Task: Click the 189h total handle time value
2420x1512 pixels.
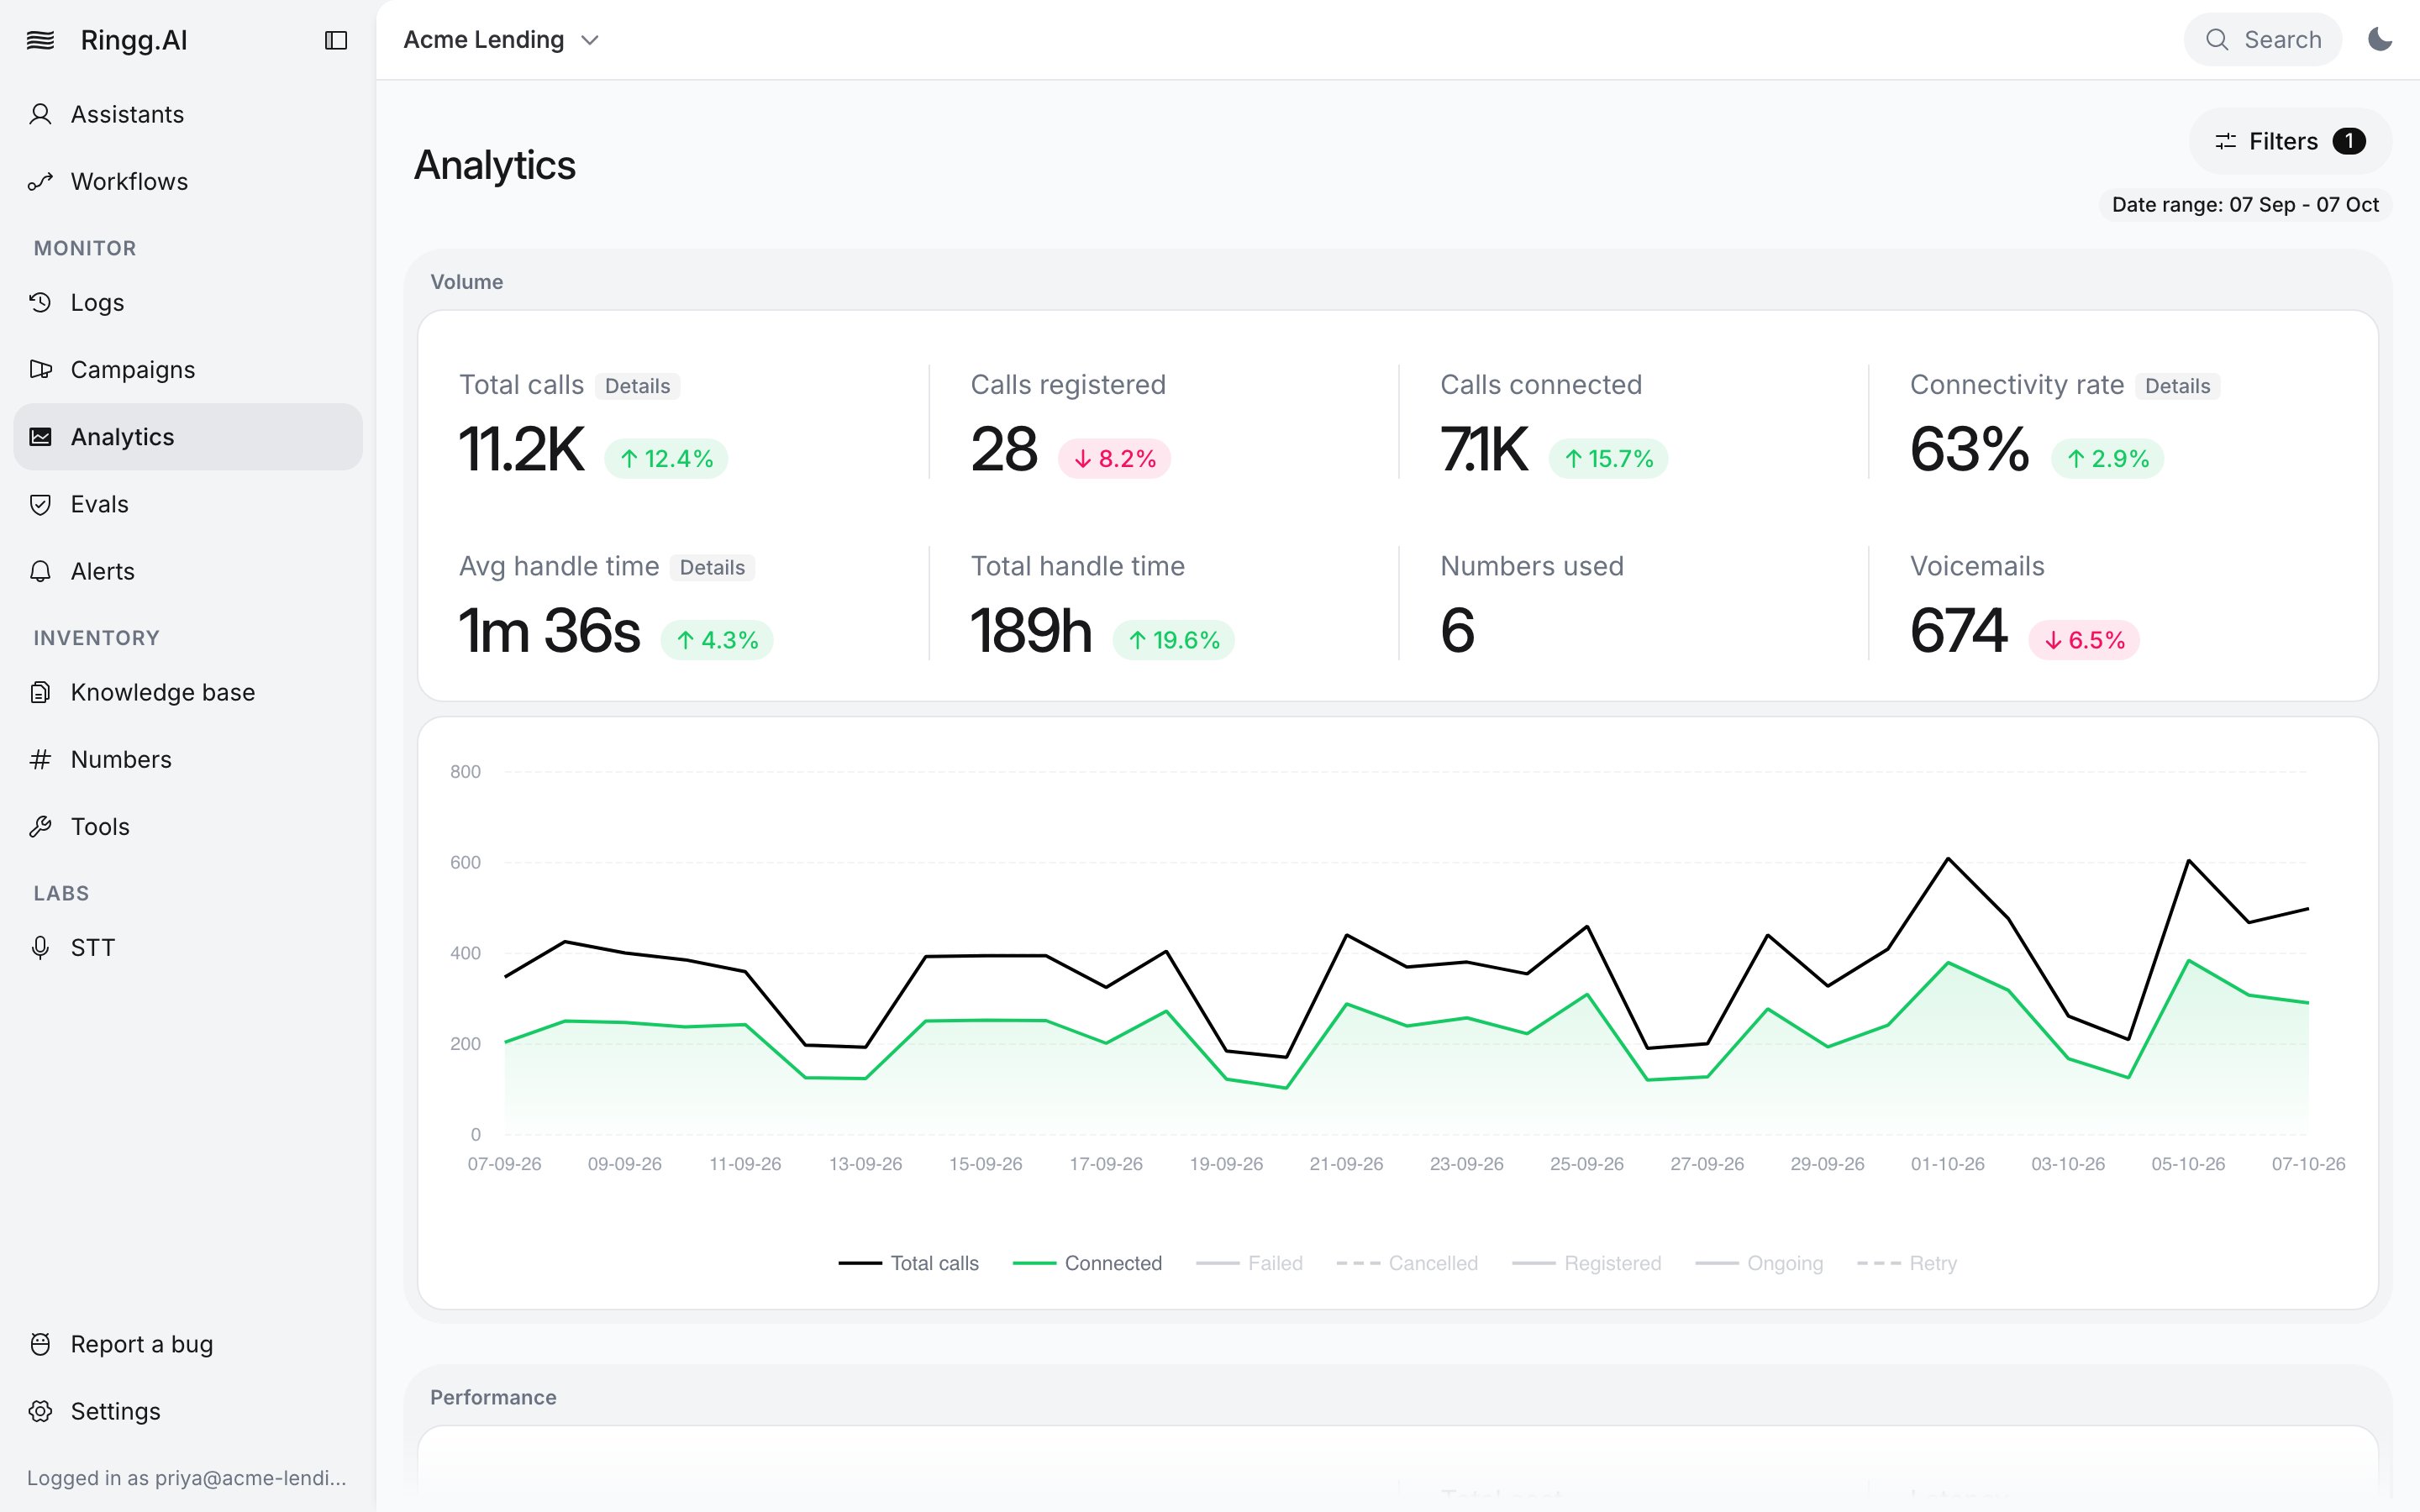Action: click(1031, 630)
